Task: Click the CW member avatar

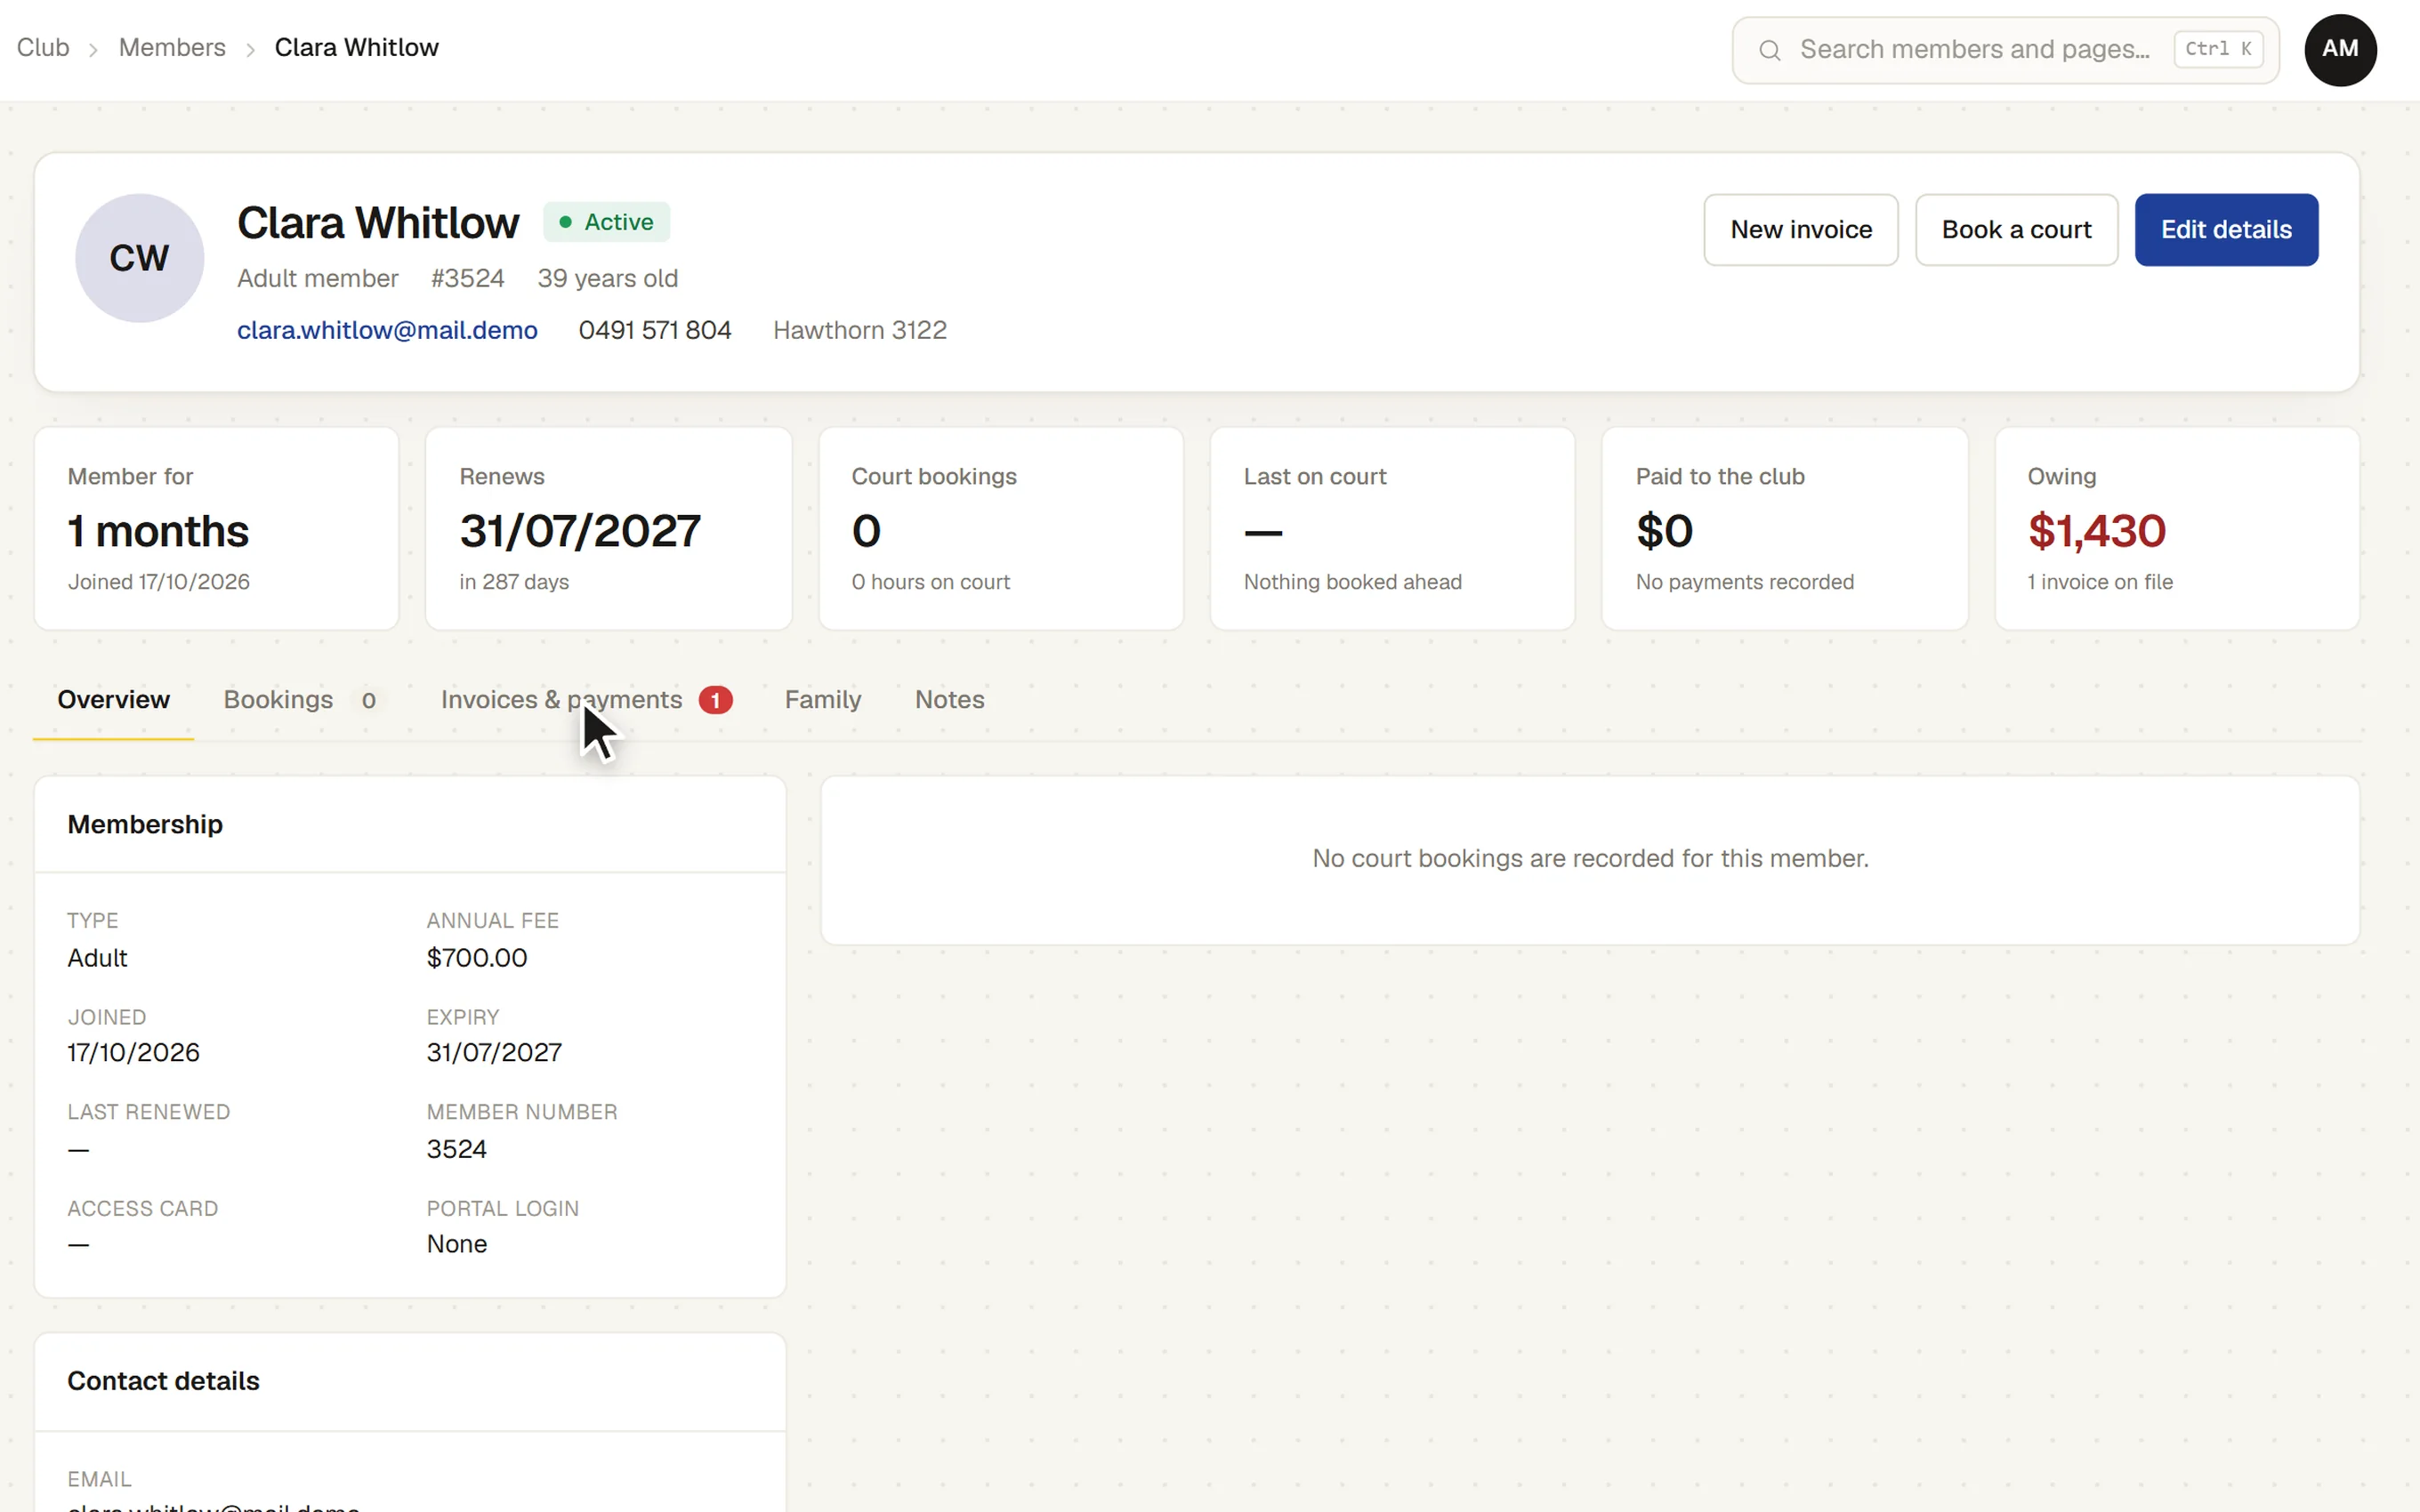Action: click(139, 258)
